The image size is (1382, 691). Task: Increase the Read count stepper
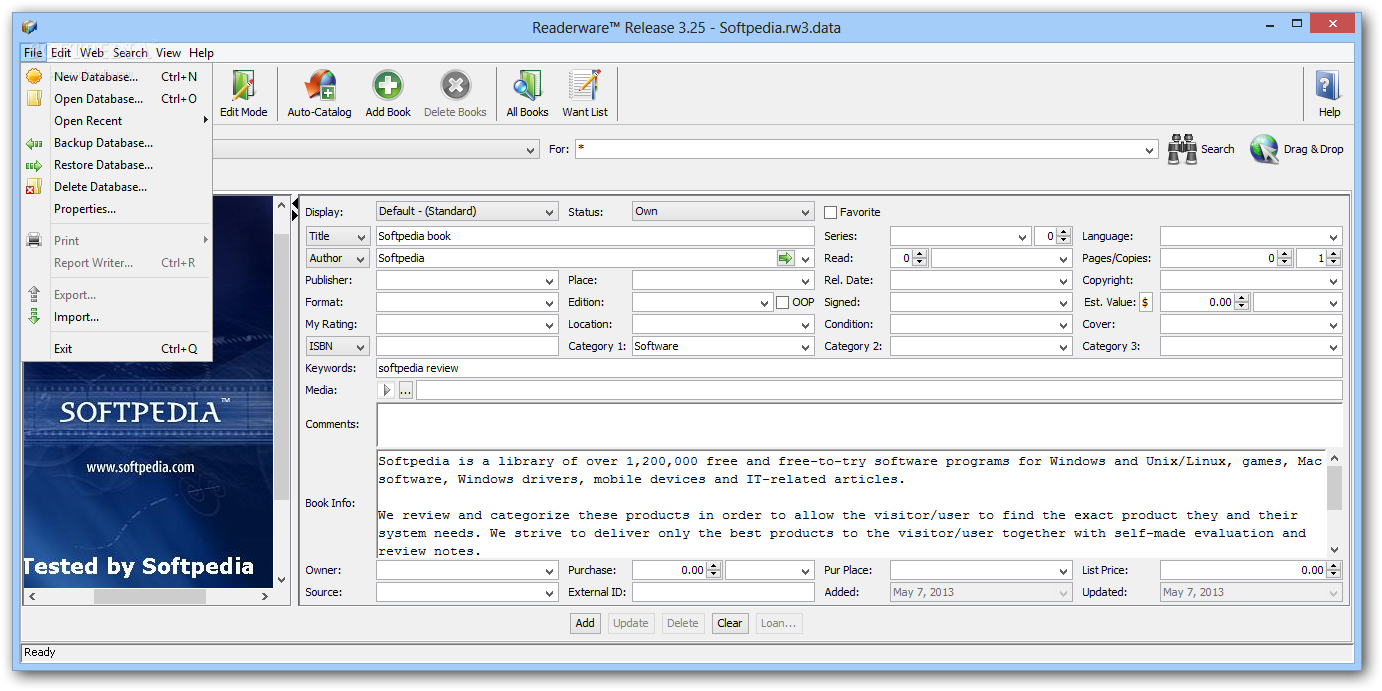click(921, 254)
